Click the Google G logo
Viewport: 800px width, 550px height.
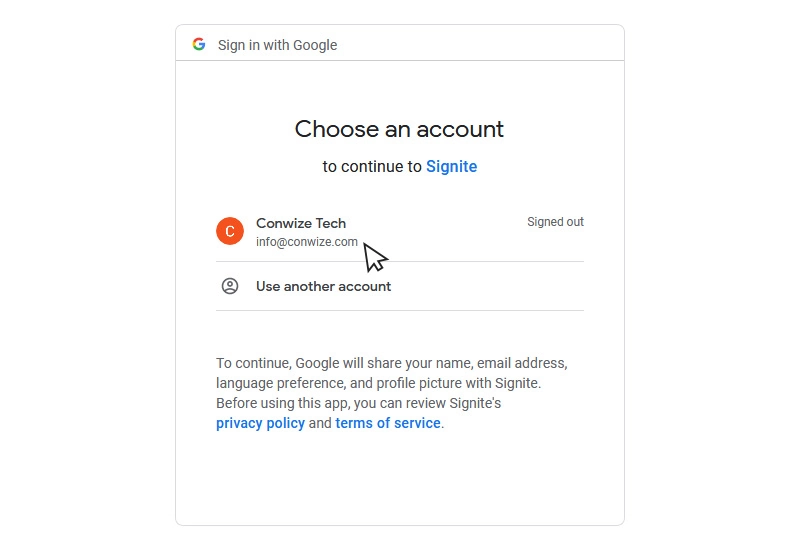[x=199, y=44]
